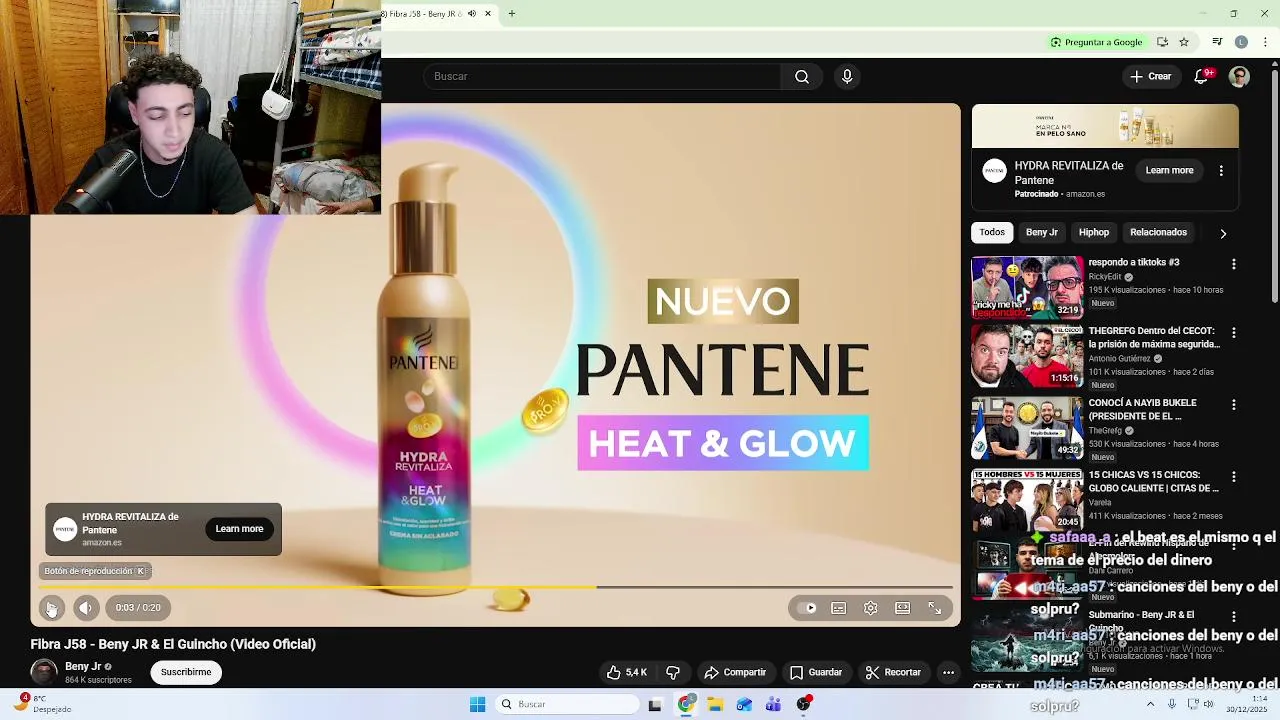Mute the video with the speaker icon
Image resolution: width=1280 pixels, height=720 pixels.
click(x=86, y=608)
